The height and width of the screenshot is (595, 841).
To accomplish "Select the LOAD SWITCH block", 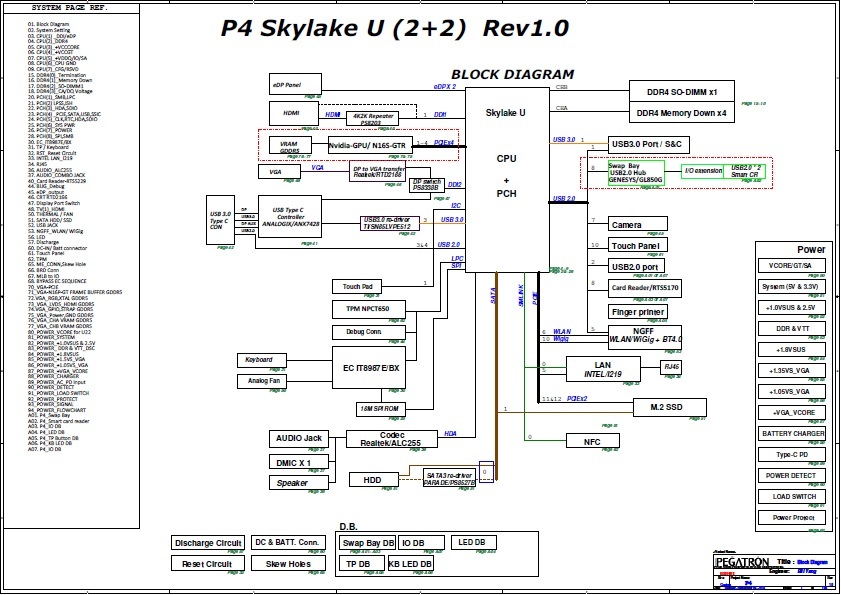I will coord(791,496).
